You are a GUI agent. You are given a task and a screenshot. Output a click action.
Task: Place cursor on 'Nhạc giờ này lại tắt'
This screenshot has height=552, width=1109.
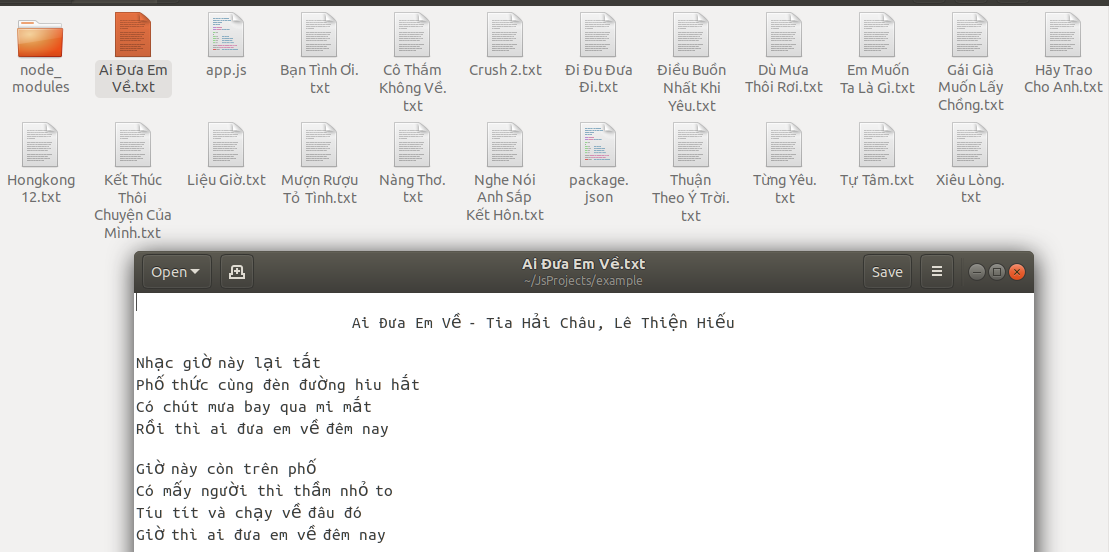point(228,363)
